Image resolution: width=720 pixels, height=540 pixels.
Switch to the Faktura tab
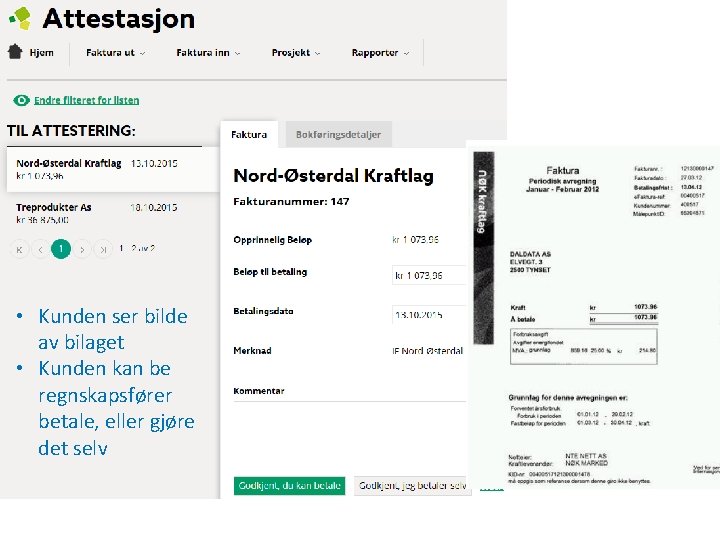[249, 135]
